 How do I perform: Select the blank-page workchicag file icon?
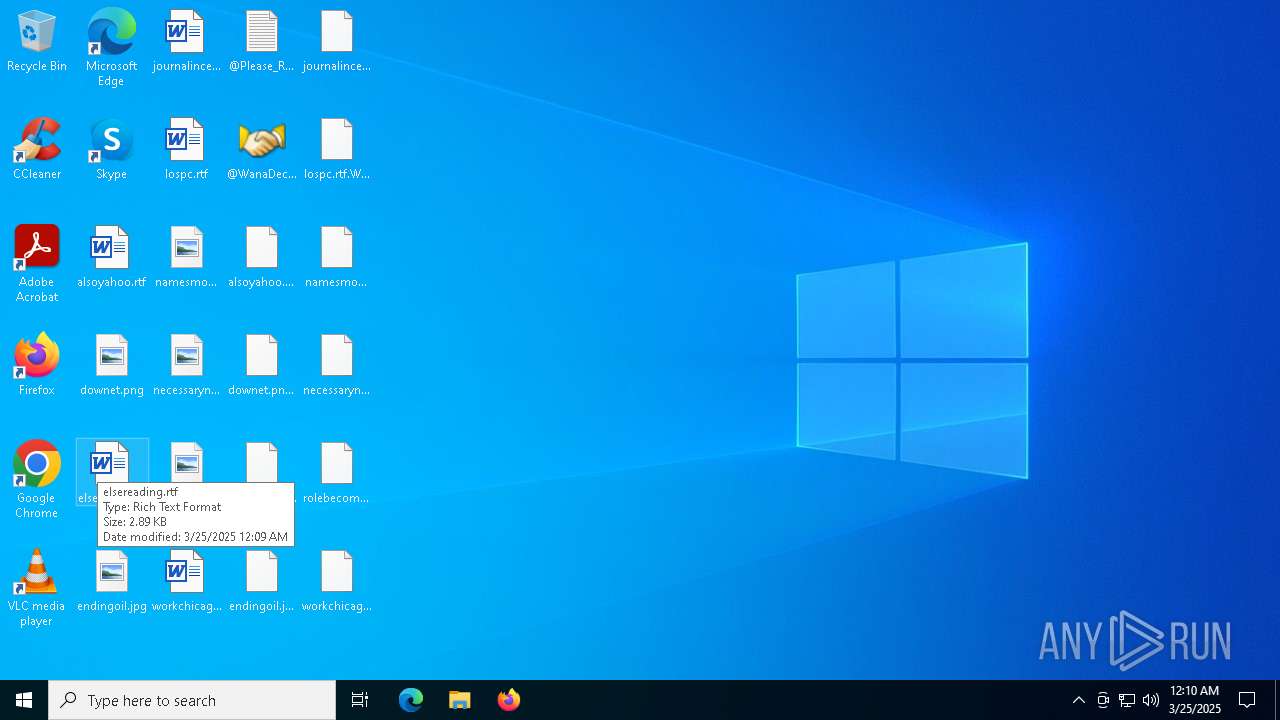coord(337,581)
